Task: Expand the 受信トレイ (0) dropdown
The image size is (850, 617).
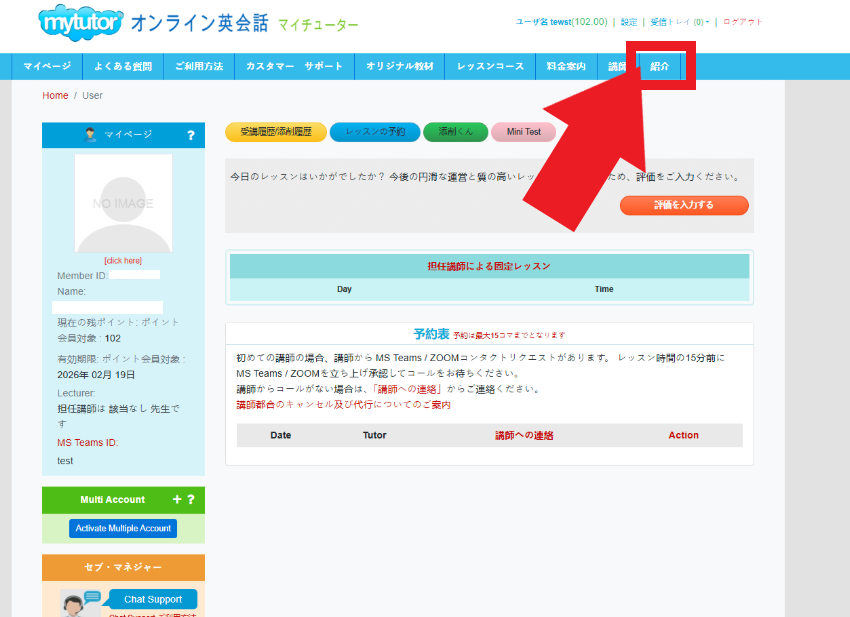Action: (680, 22)
